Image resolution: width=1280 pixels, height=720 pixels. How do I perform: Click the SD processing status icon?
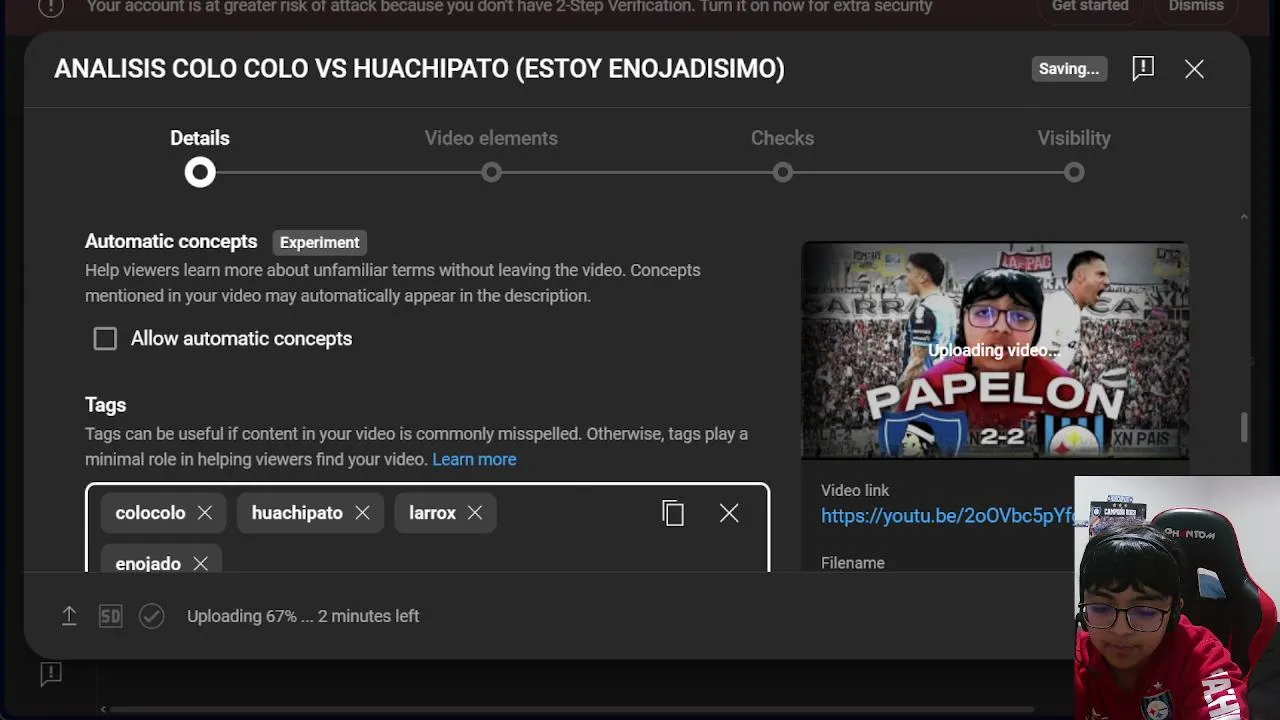[110, 616]
